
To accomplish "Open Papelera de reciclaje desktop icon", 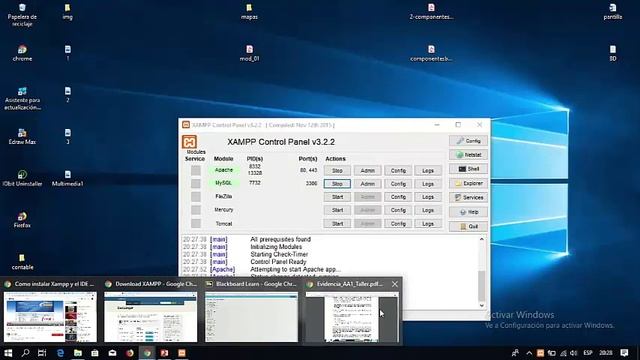I will [22, 15].
